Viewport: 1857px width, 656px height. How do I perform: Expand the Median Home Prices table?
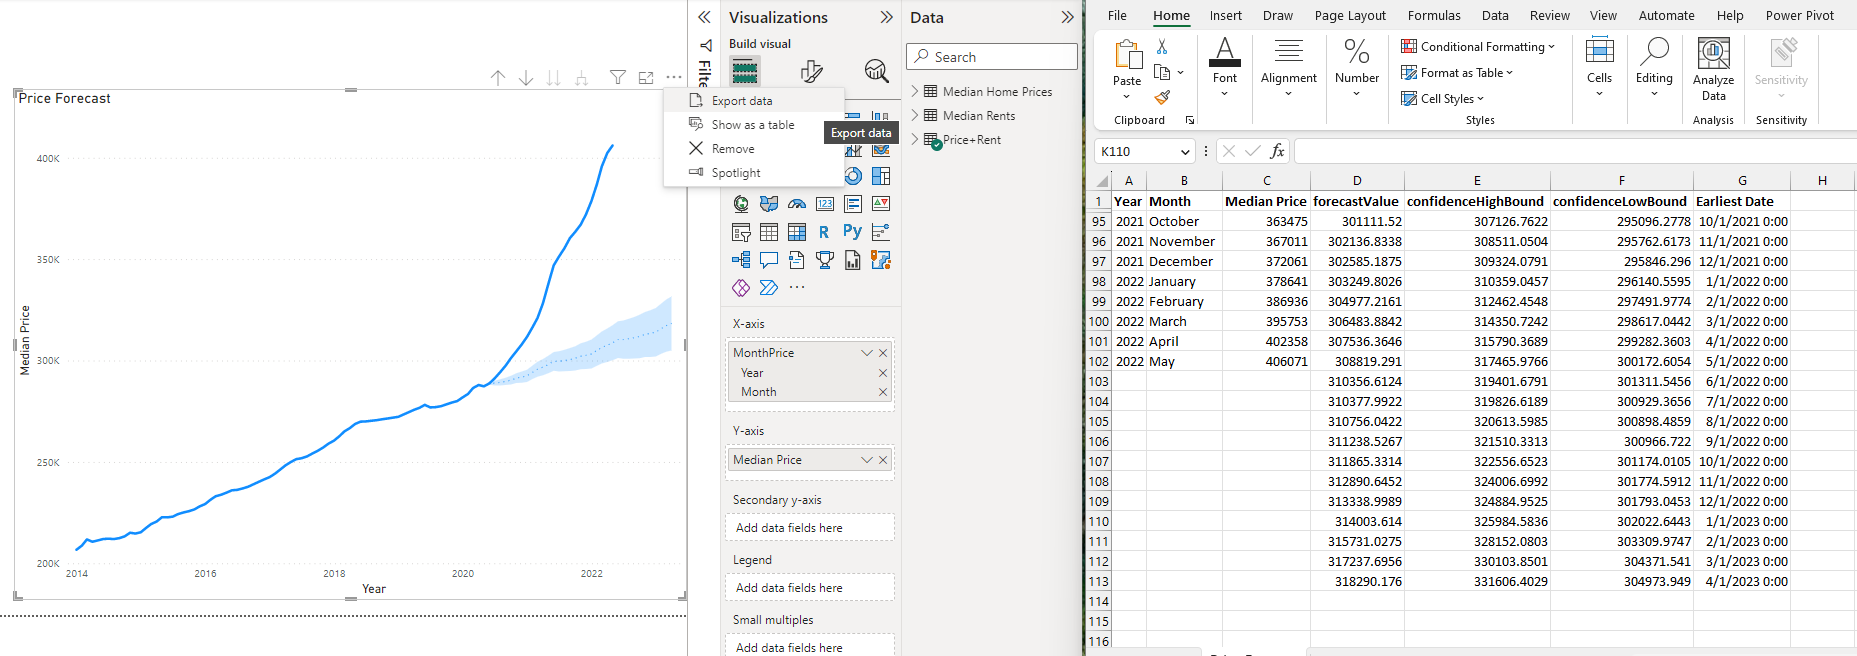click(x=915, y=91)
